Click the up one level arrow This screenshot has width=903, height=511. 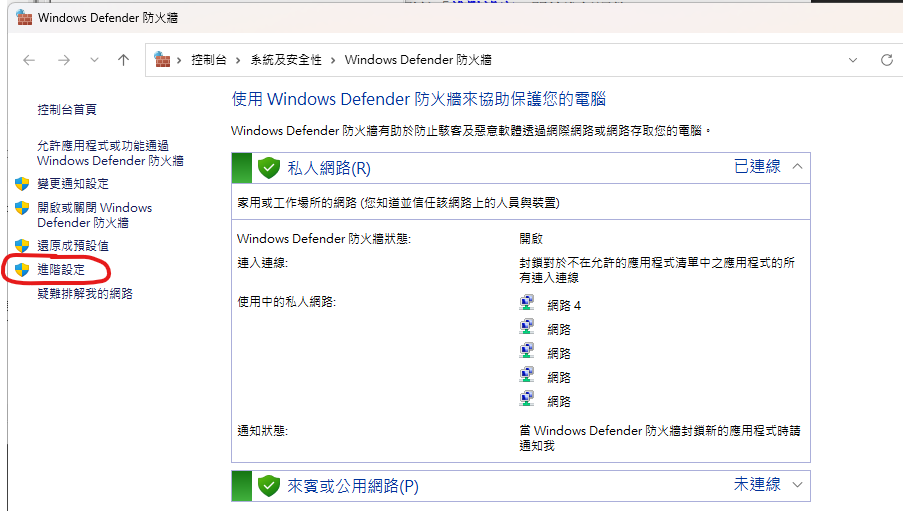tap(123, 60)
